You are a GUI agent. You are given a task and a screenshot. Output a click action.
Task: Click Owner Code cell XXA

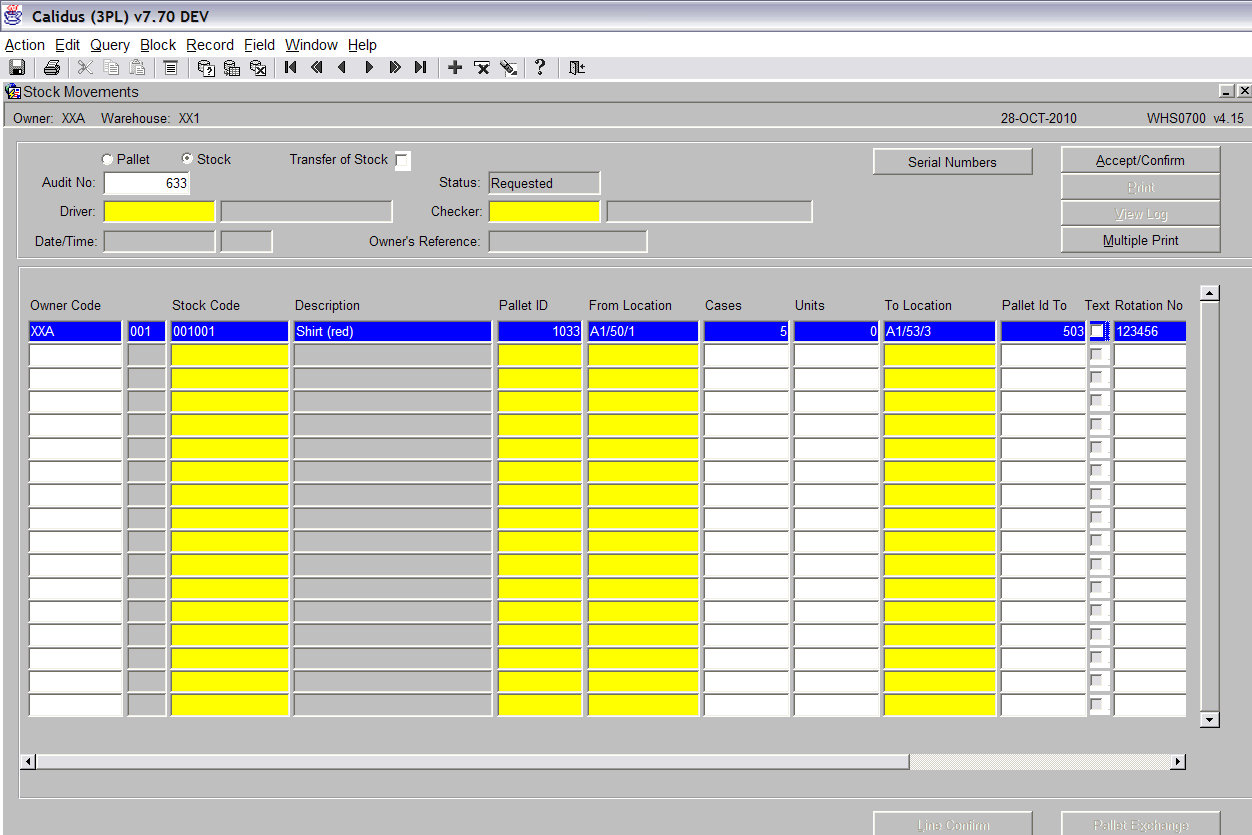75,331
